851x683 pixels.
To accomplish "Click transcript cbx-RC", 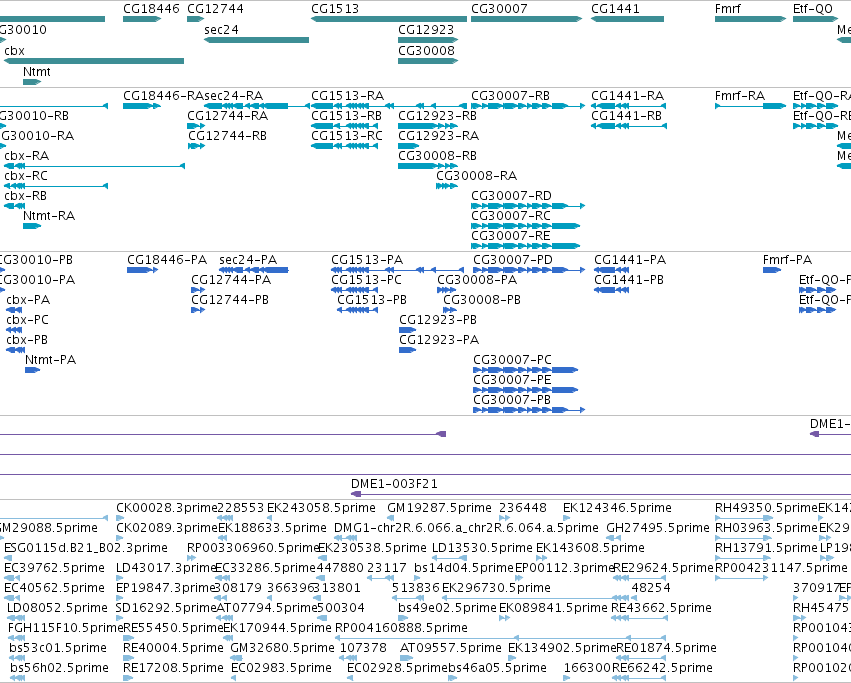I will click(55, 186).
